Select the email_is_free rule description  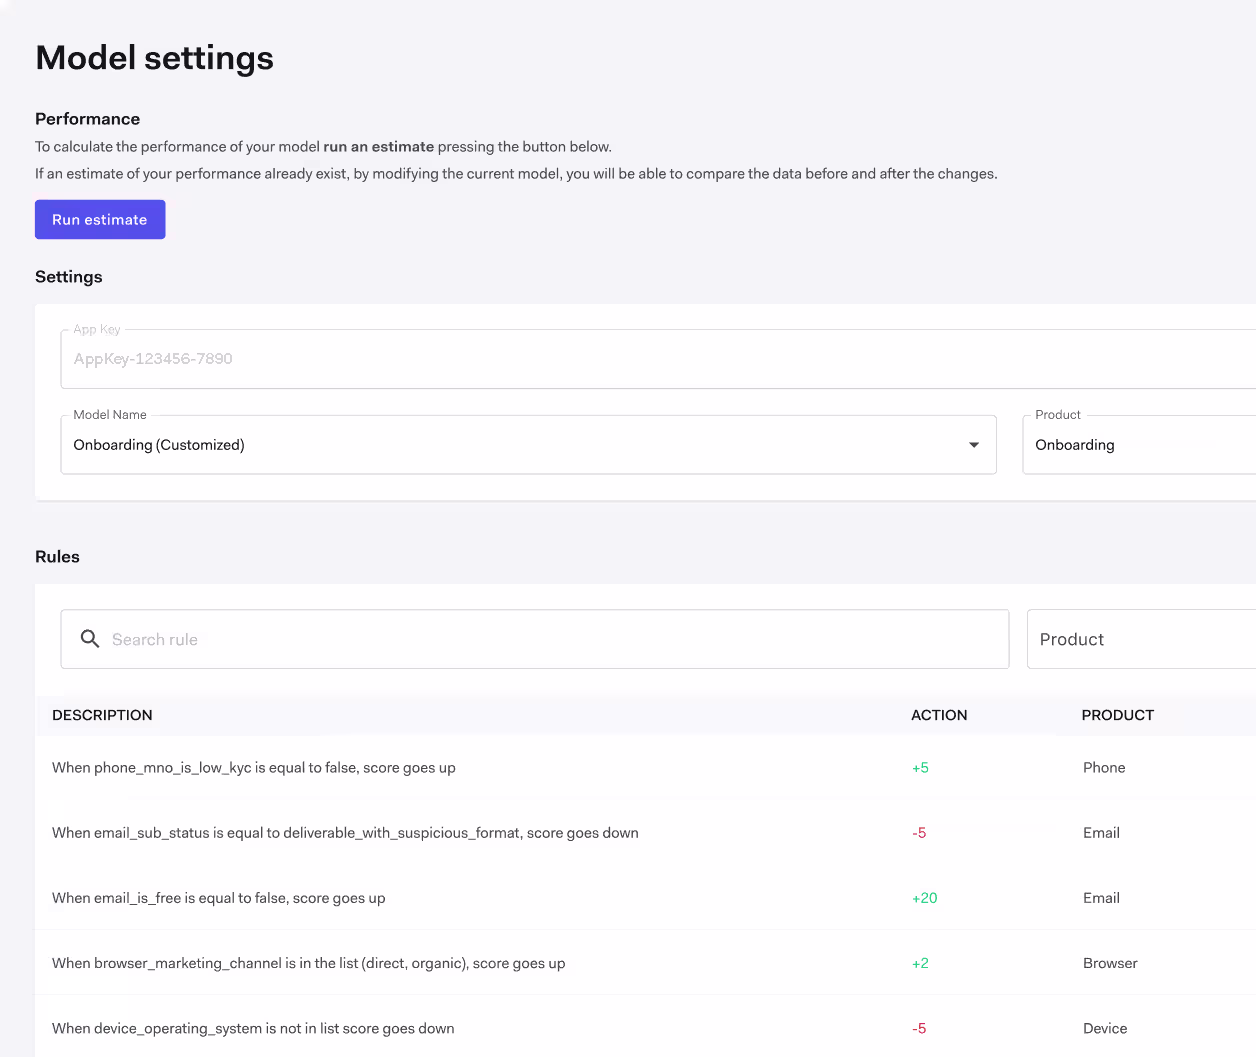219,898
